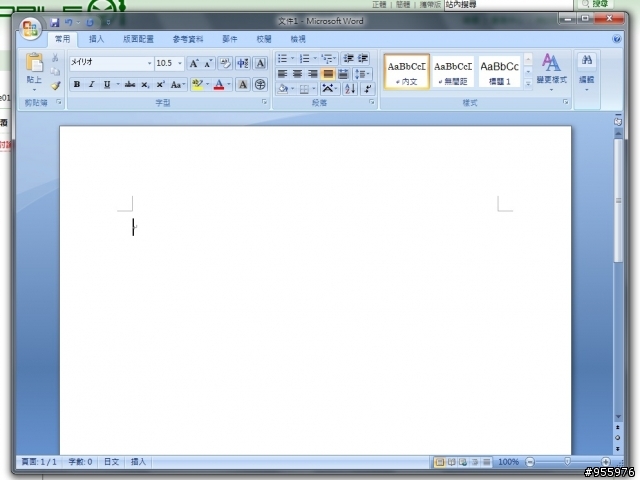Open the 變更樣式 change styles tool
The width and height of the screenshot is (640, 480).
click(551, 72)
